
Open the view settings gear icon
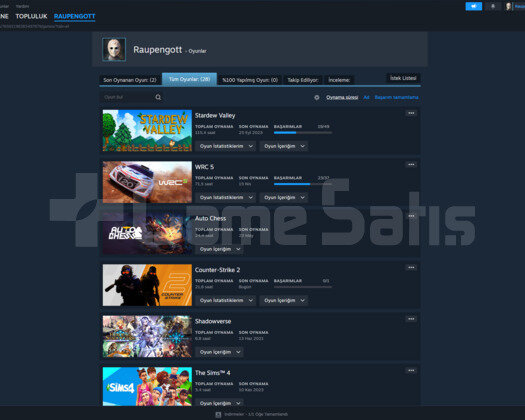pos(317,97)
